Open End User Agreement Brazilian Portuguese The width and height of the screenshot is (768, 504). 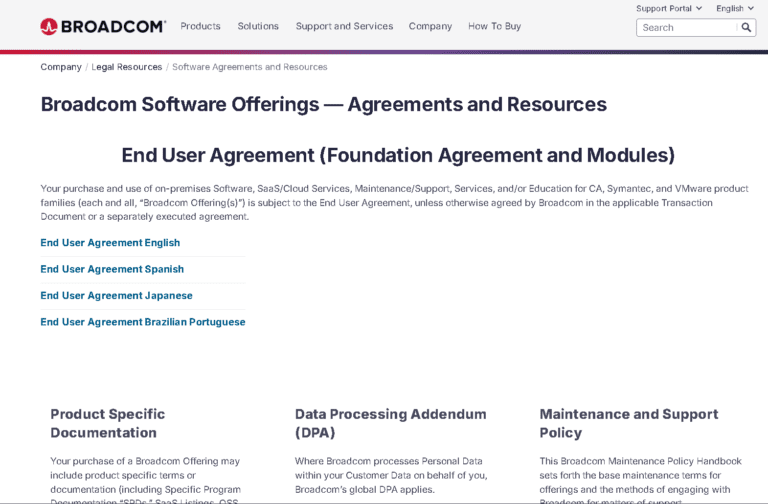tap(143, 322)
